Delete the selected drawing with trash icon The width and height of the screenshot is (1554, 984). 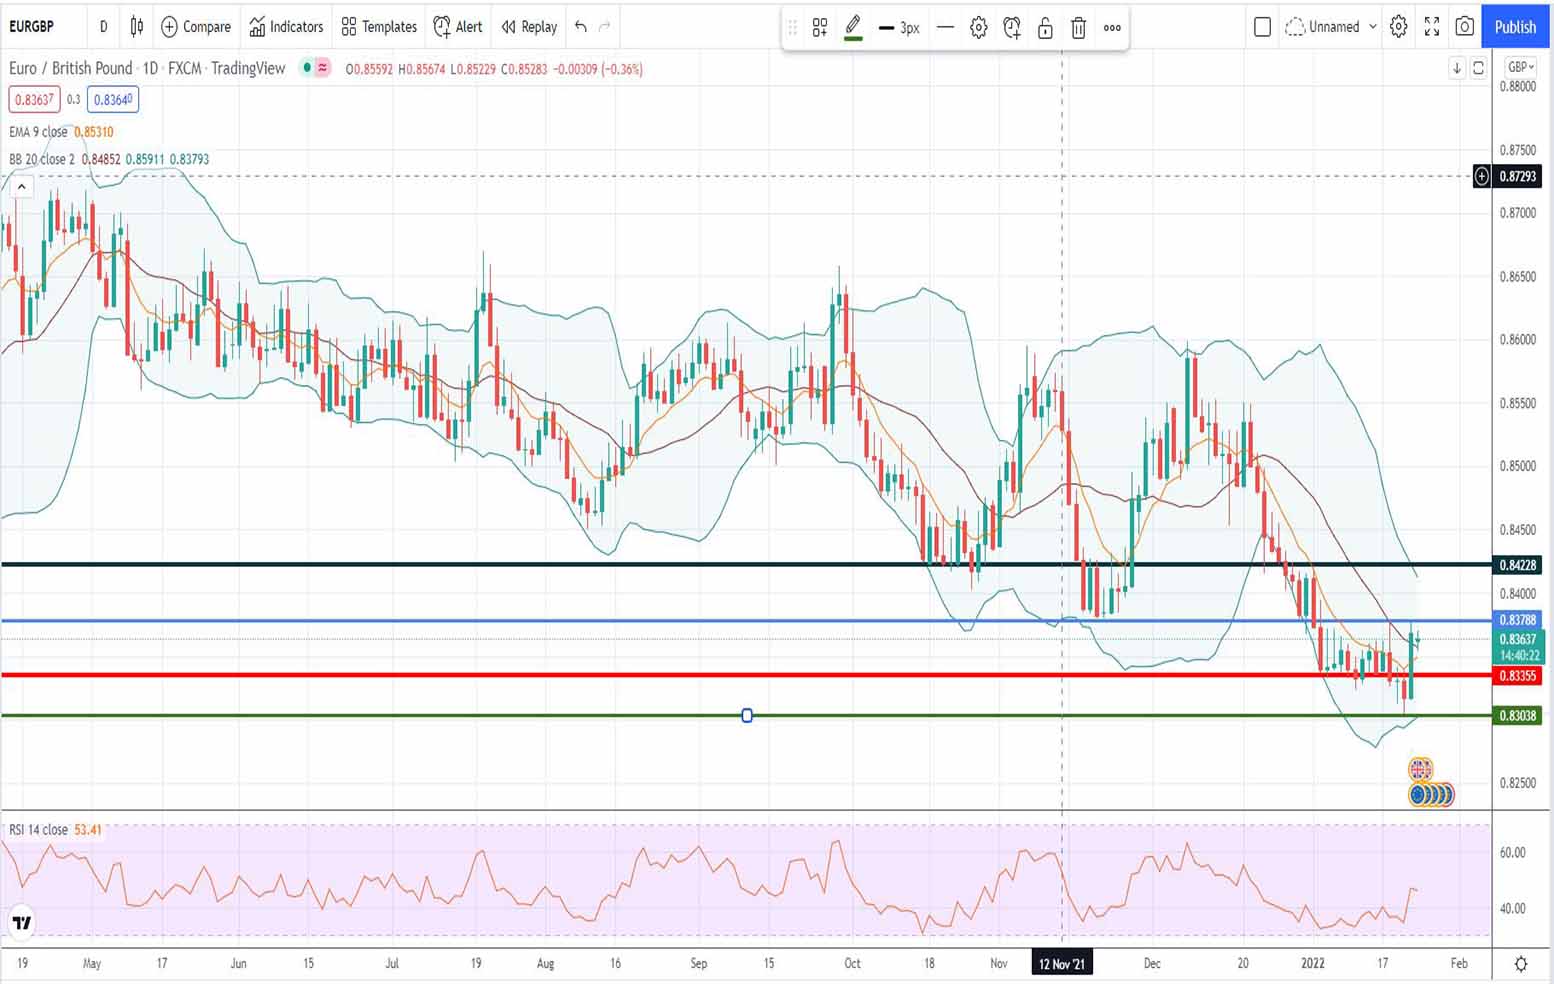[x=1078, y=28]
